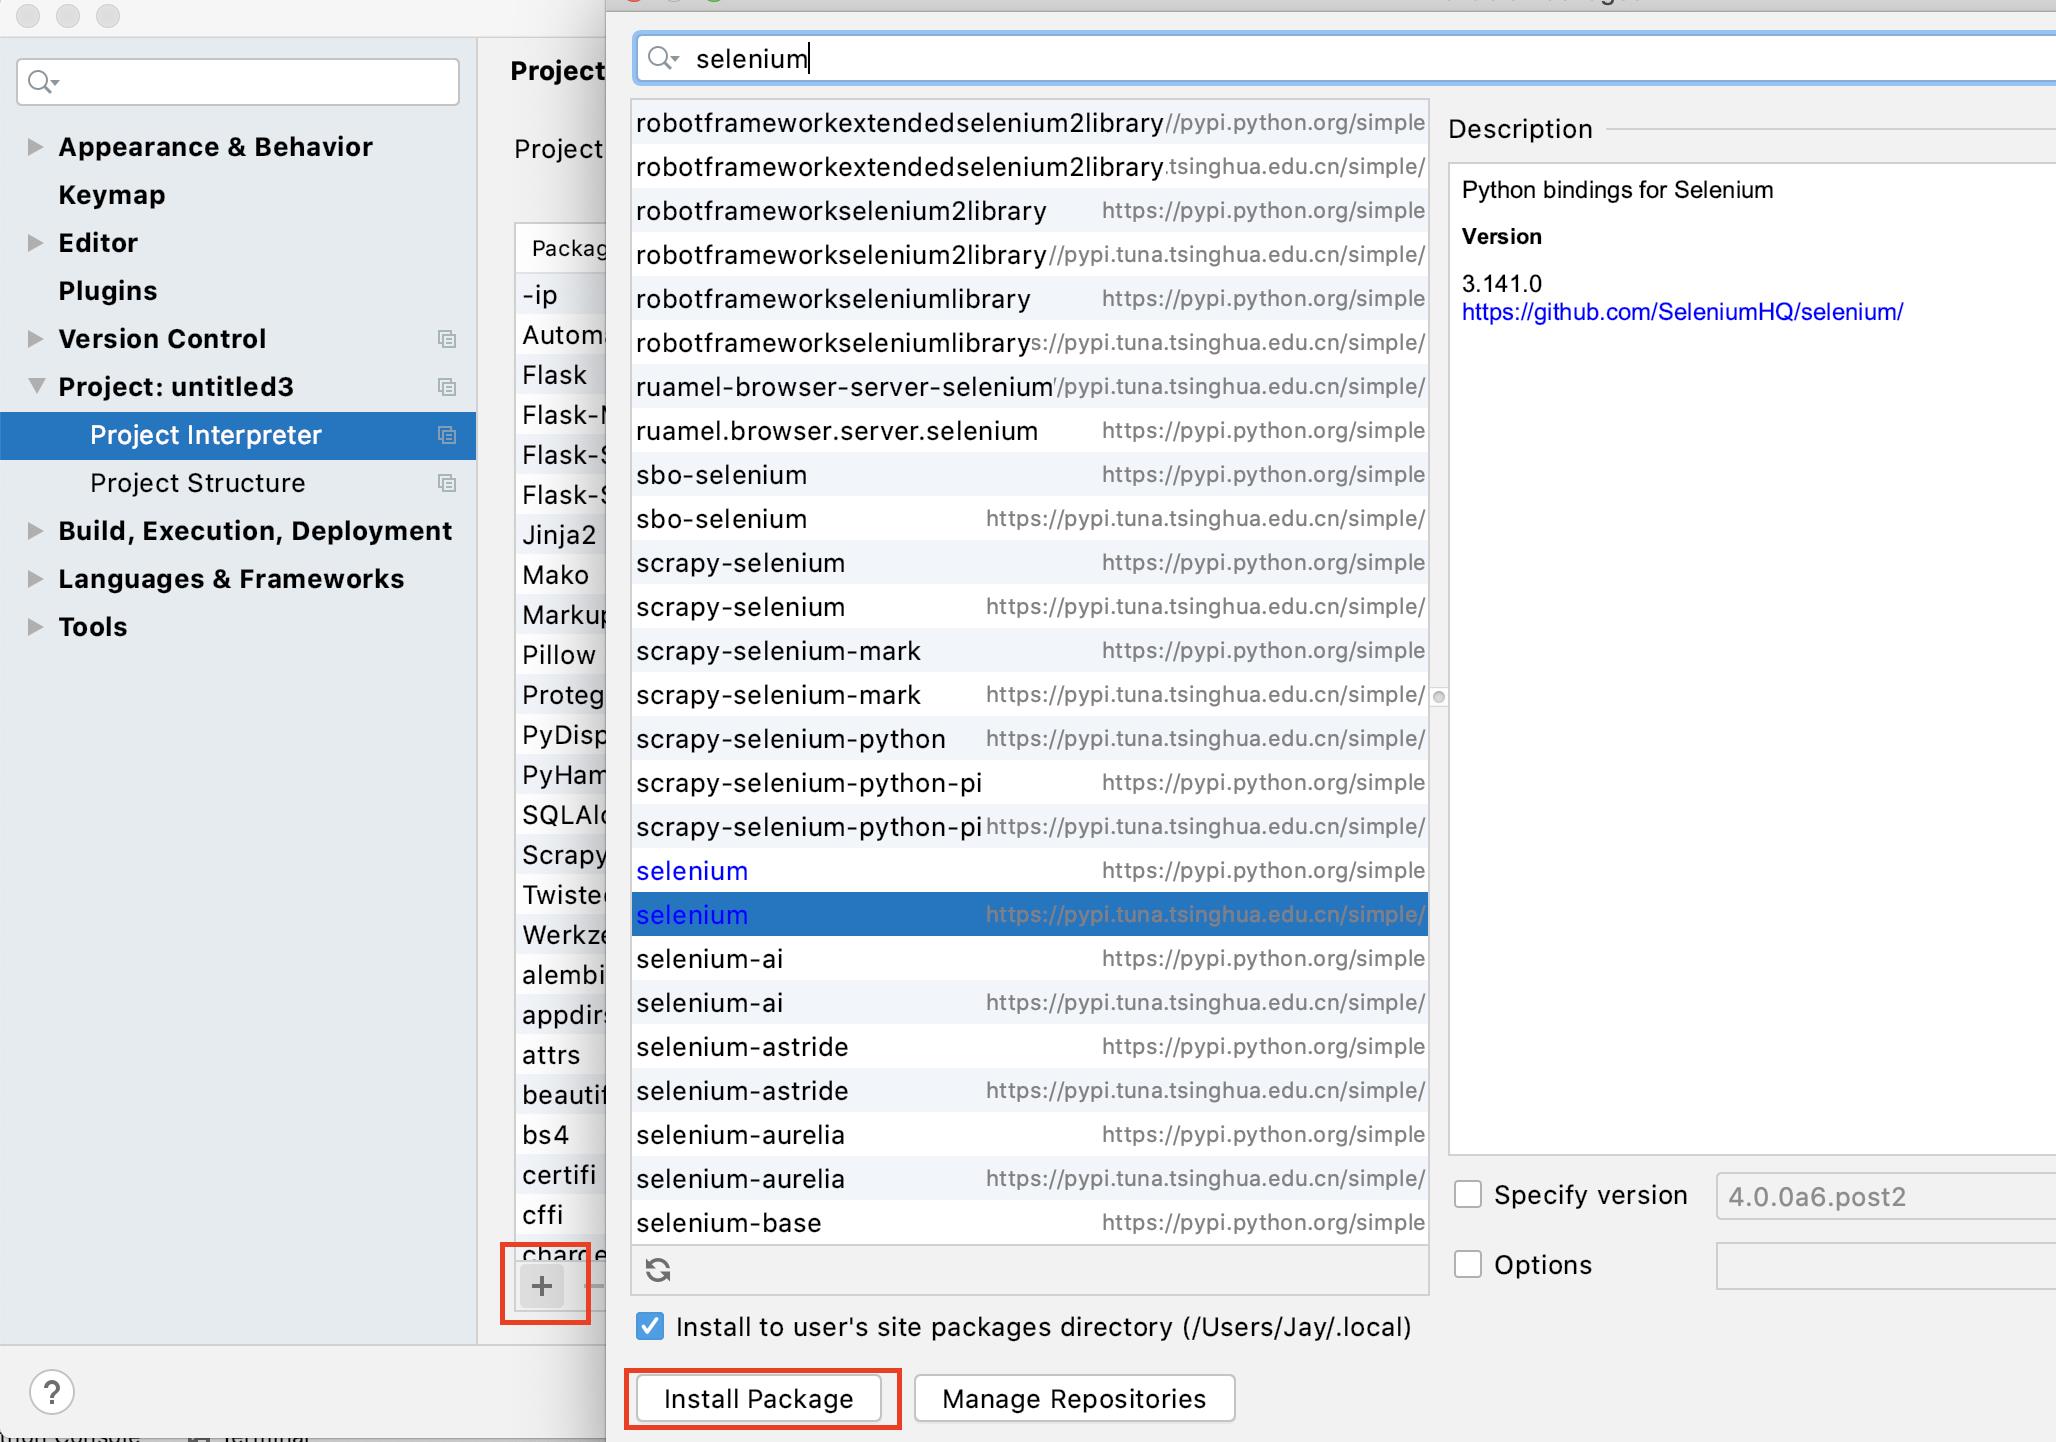Expand the Tools section

pyautogui.click(x=35, y=627)
